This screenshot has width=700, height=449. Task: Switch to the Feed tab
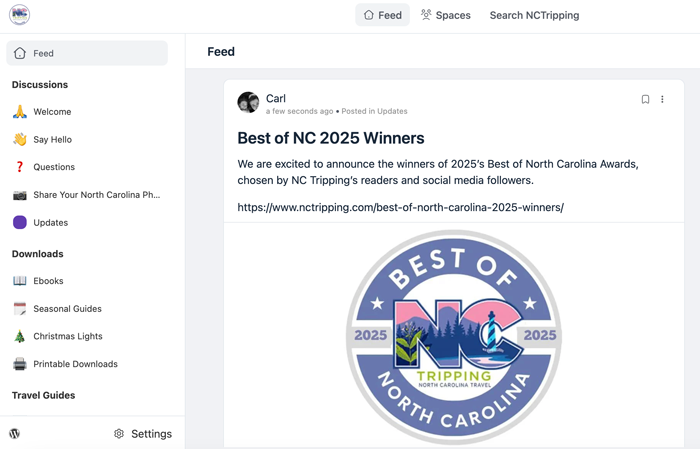382,15
